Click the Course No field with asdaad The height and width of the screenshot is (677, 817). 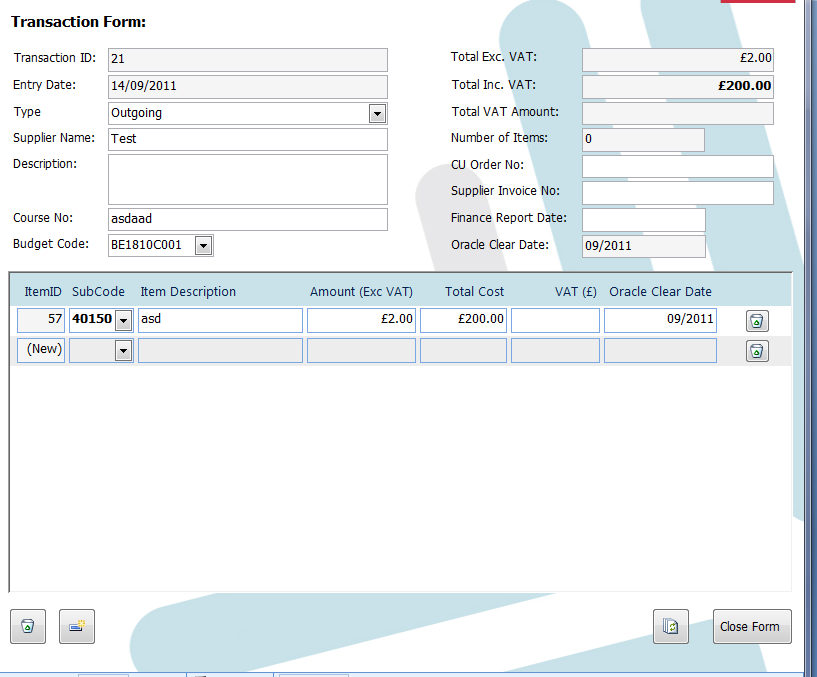[x=248, y=219]
